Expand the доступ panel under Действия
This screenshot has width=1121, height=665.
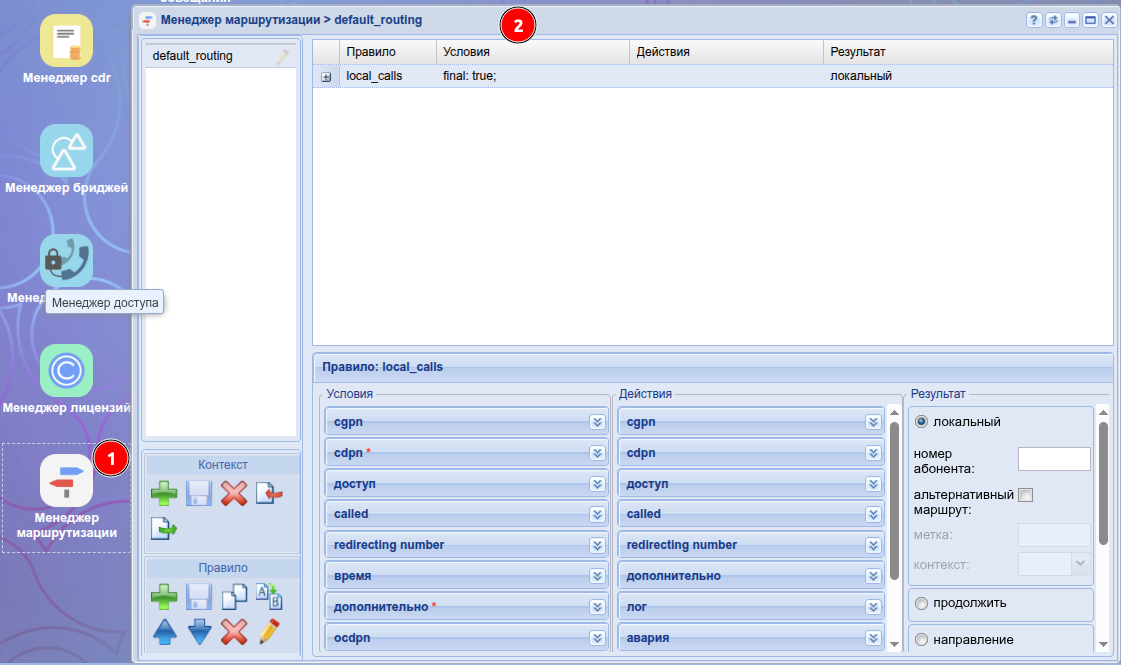(873, 484)
